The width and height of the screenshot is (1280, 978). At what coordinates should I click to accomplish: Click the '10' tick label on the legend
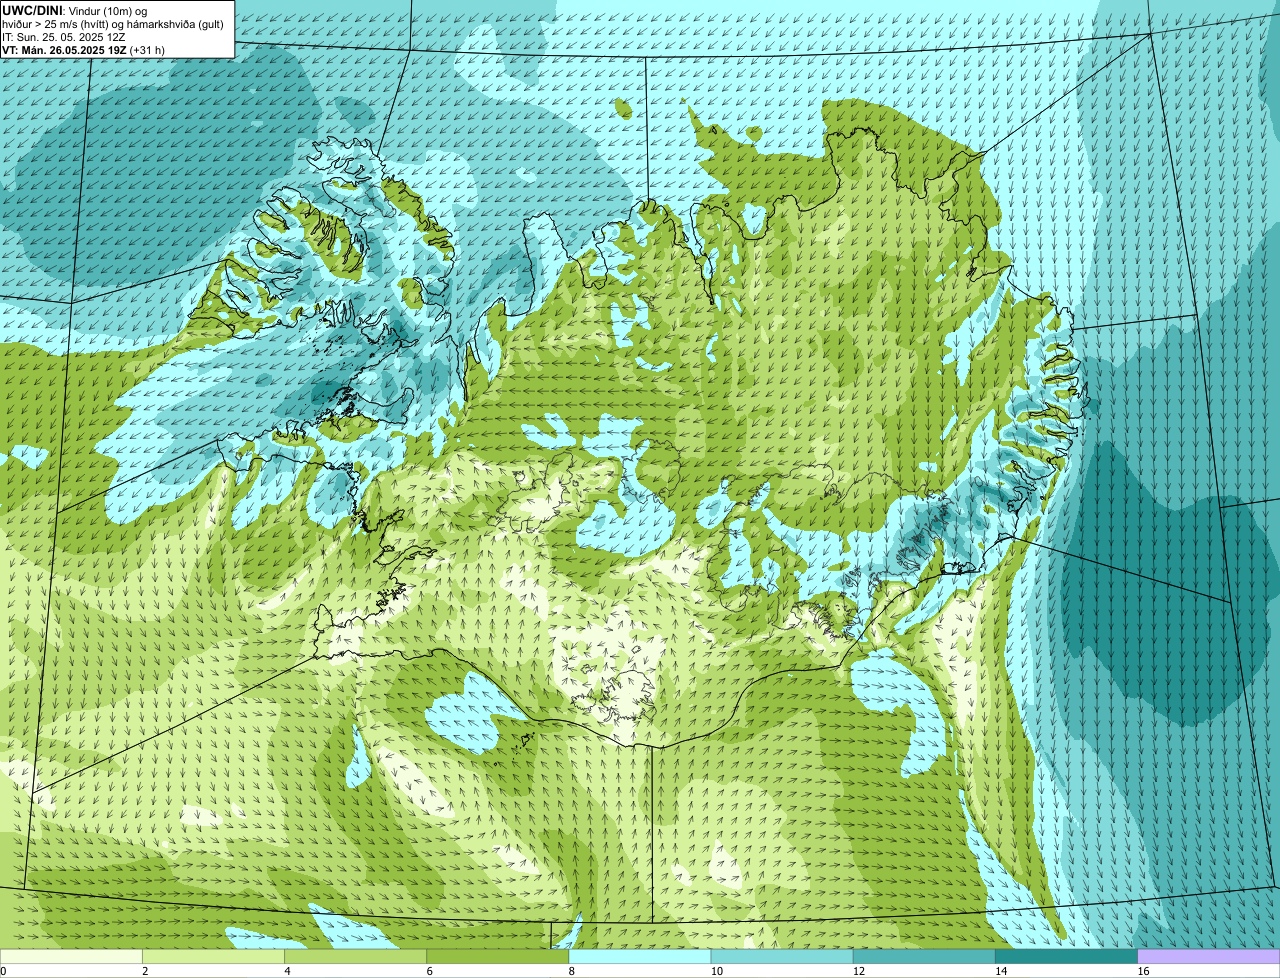717,971
